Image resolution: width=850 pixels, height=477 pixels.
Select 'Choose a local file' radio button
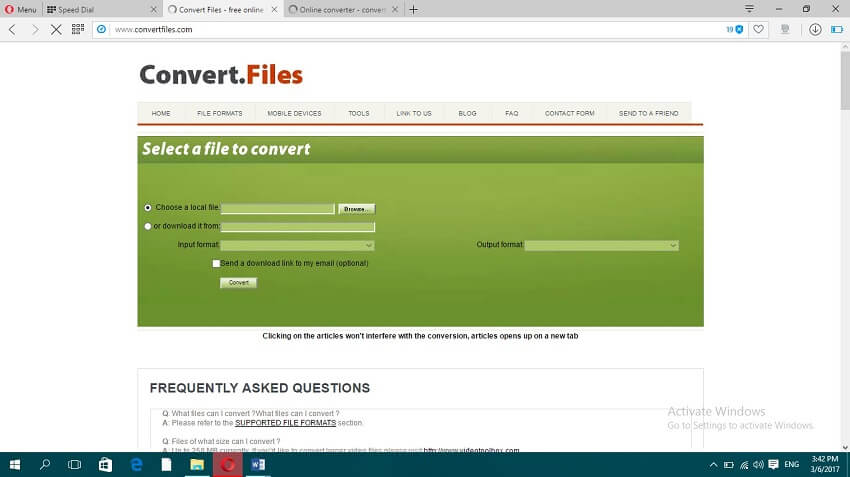pyautogui.click(x=148, y=208)
